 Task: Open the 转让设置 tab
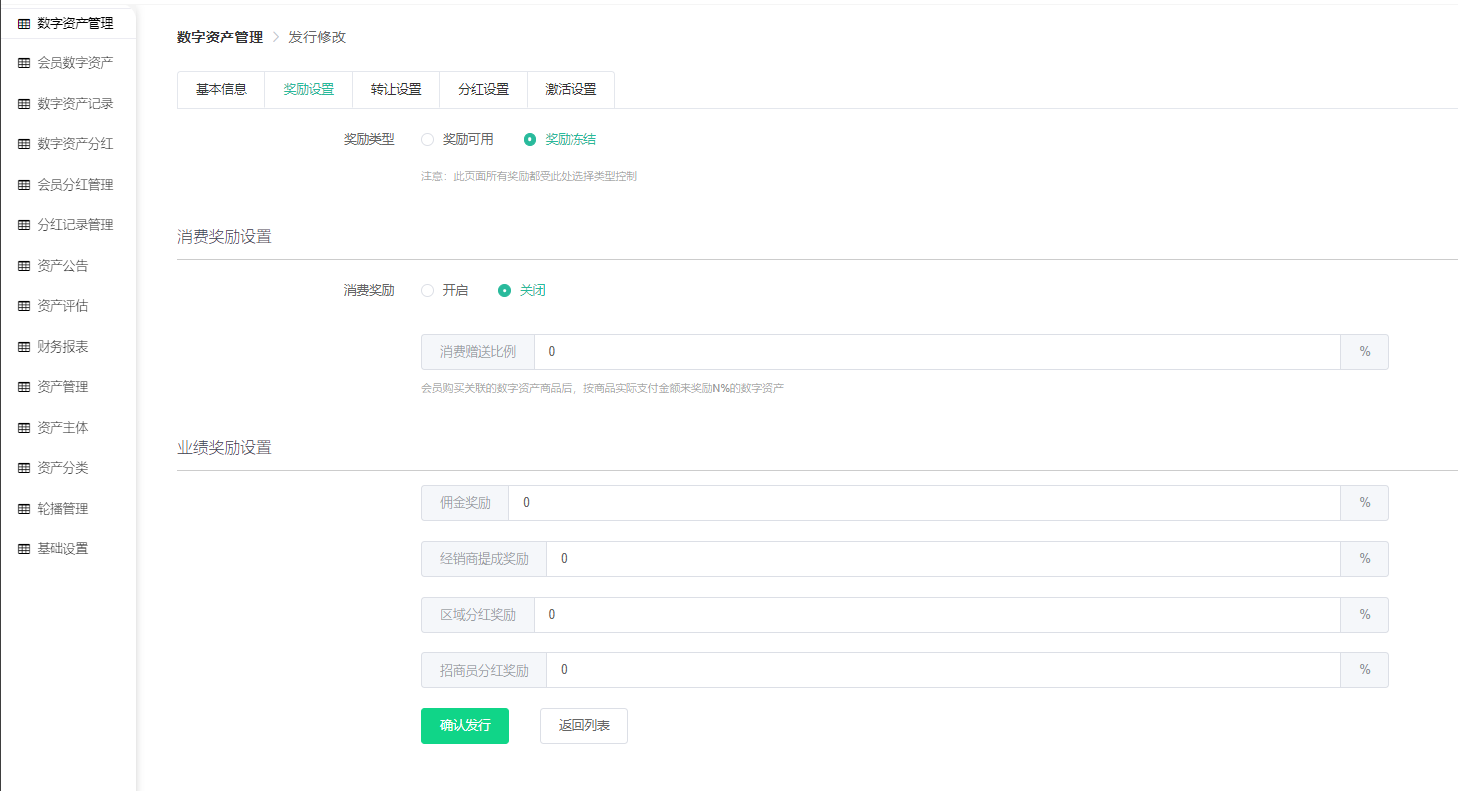(396, 89)
